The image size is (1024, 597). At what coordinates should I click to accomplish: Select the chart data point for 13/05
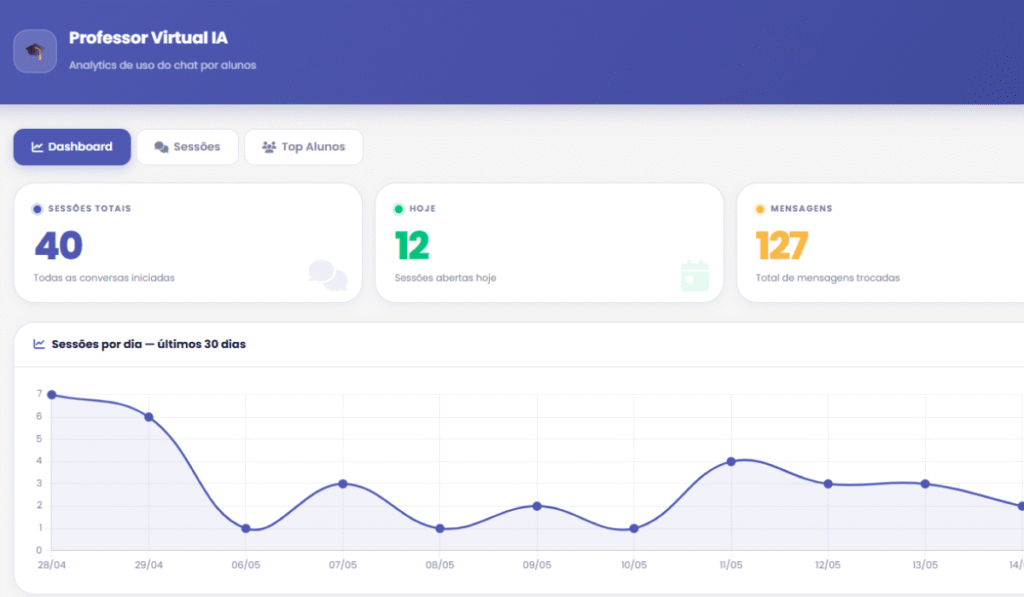tap(925, 484)
